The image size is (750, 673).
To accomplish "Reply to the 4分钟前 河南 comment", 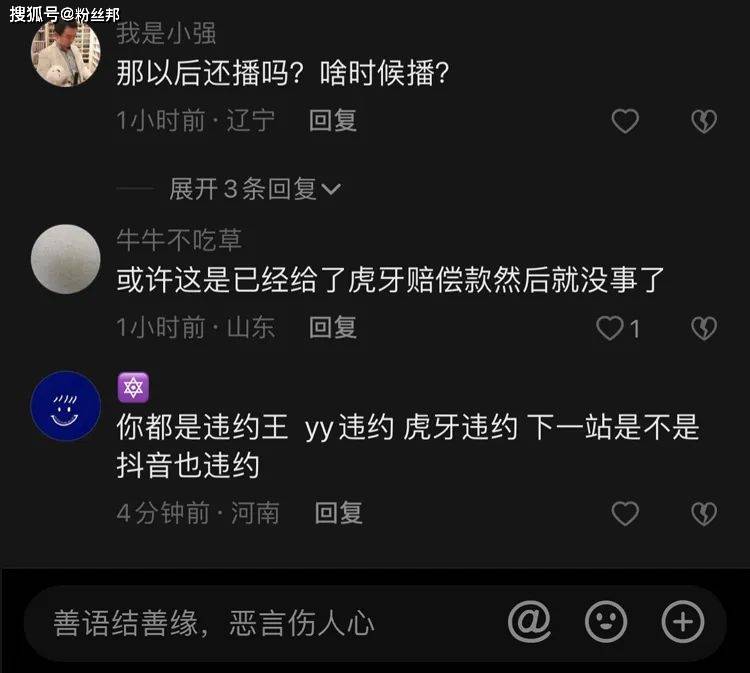I will (x=339, y=513).
